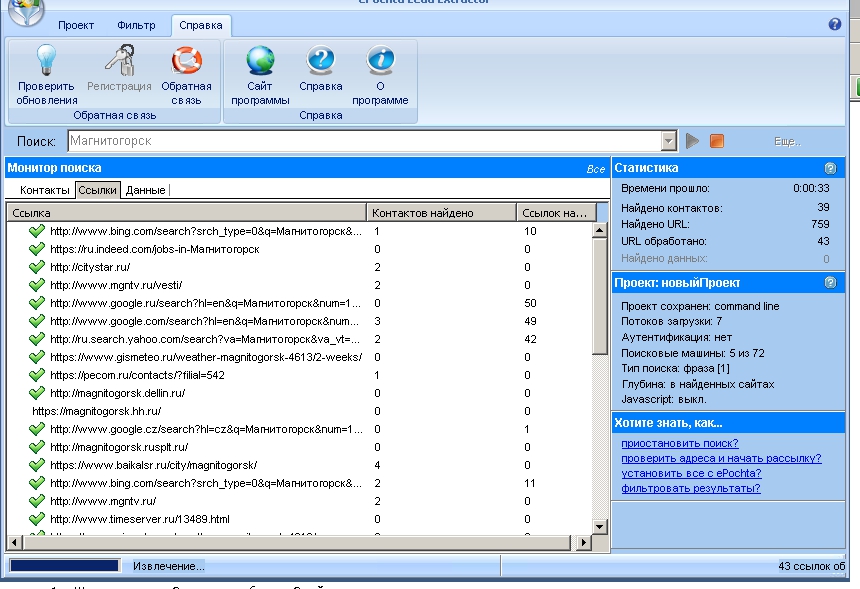Screen dimensions: 860x589
Task: Open О программе info icon
Action: coord(380,59)
